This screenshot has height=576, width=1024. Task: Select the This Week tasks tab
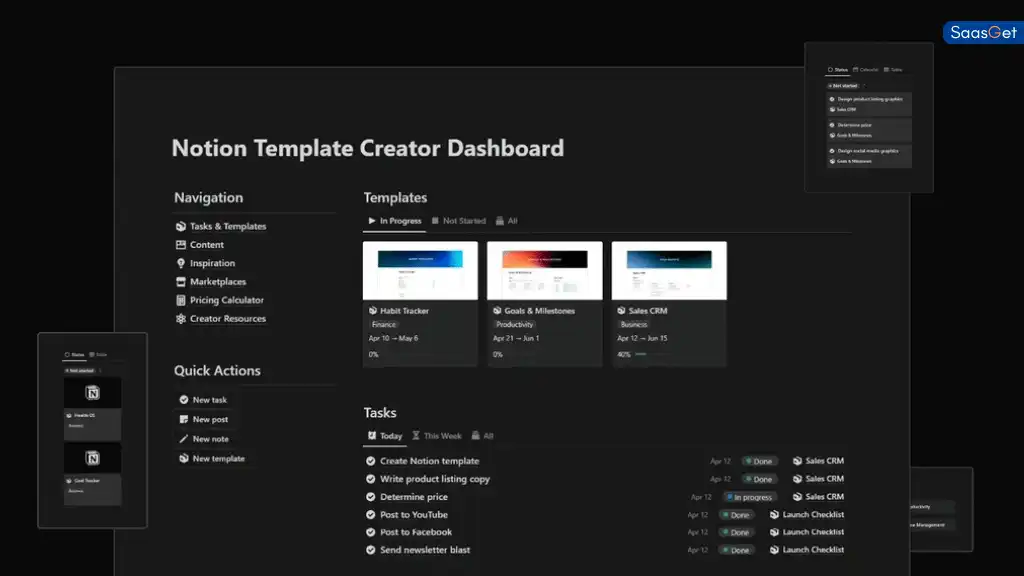pos(436,436)
